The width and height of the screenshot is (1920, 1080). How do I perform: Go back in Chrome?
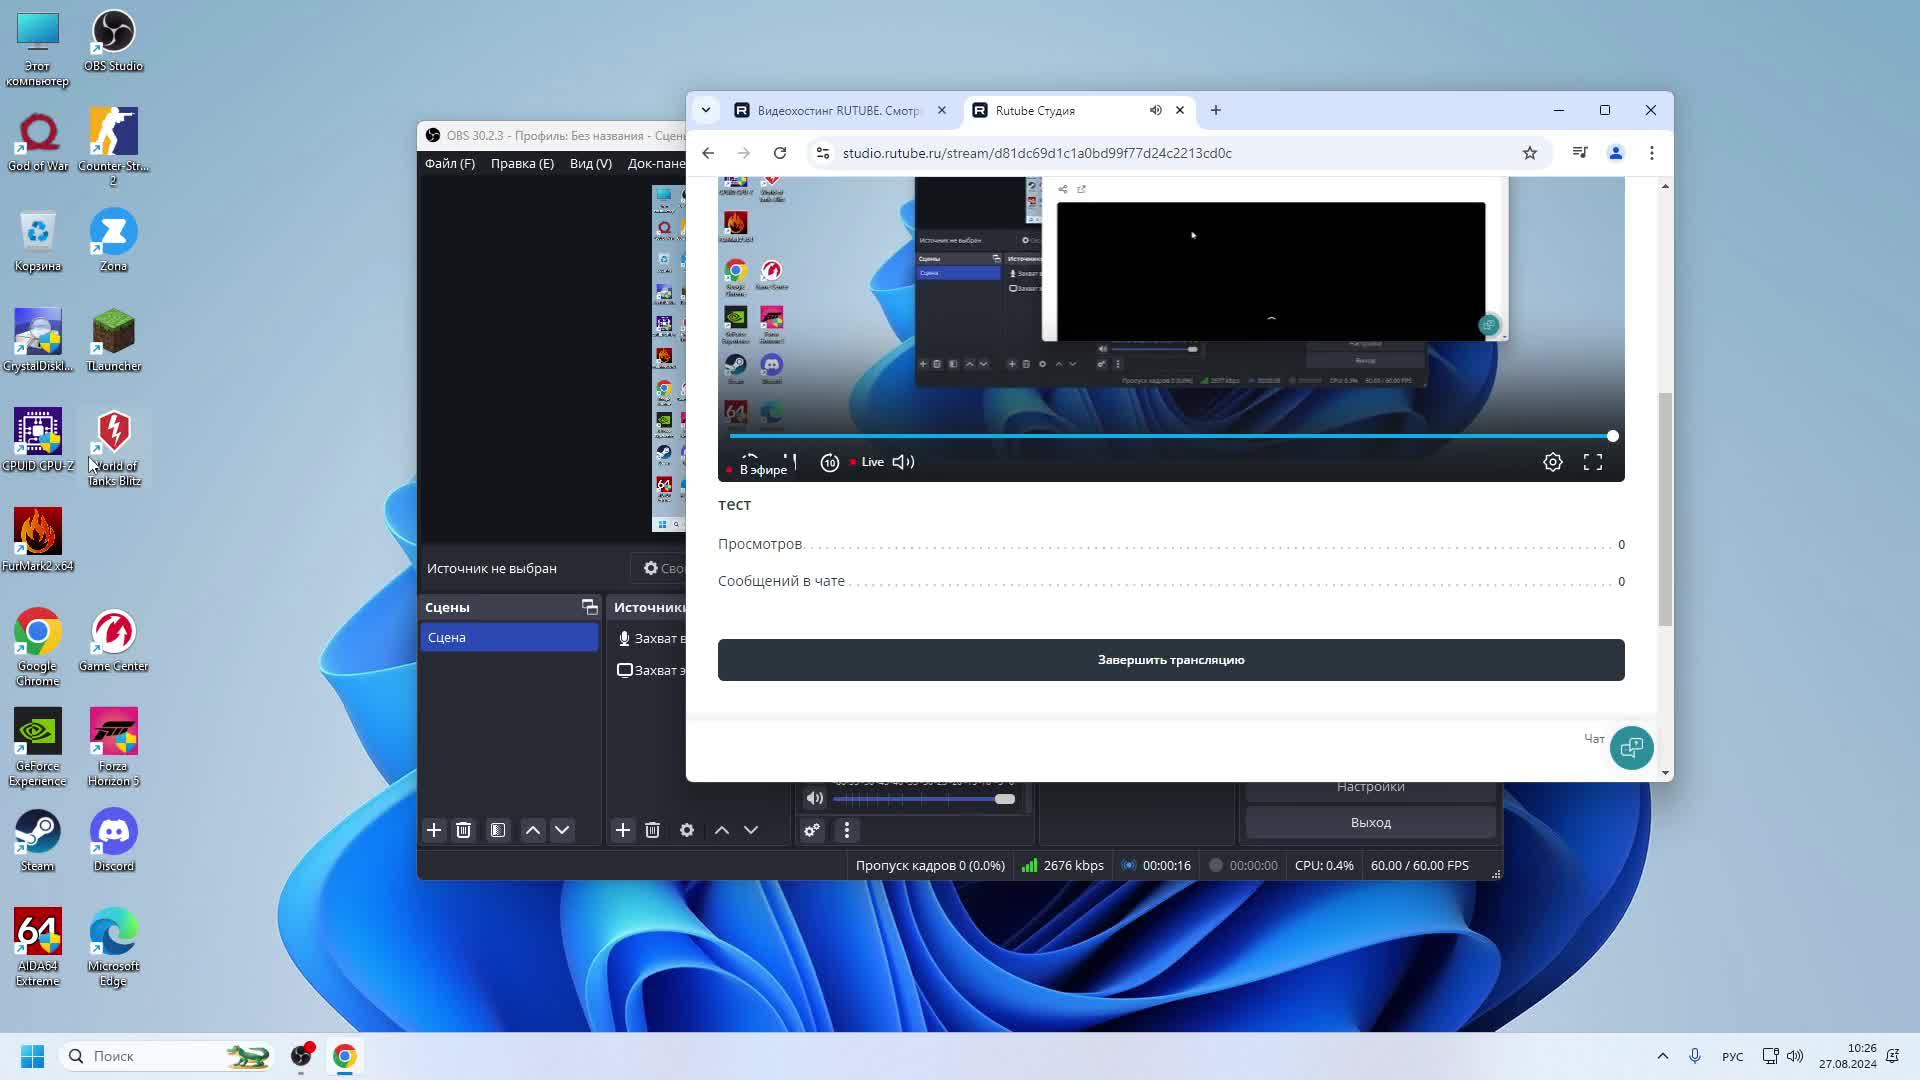[708, 153]
